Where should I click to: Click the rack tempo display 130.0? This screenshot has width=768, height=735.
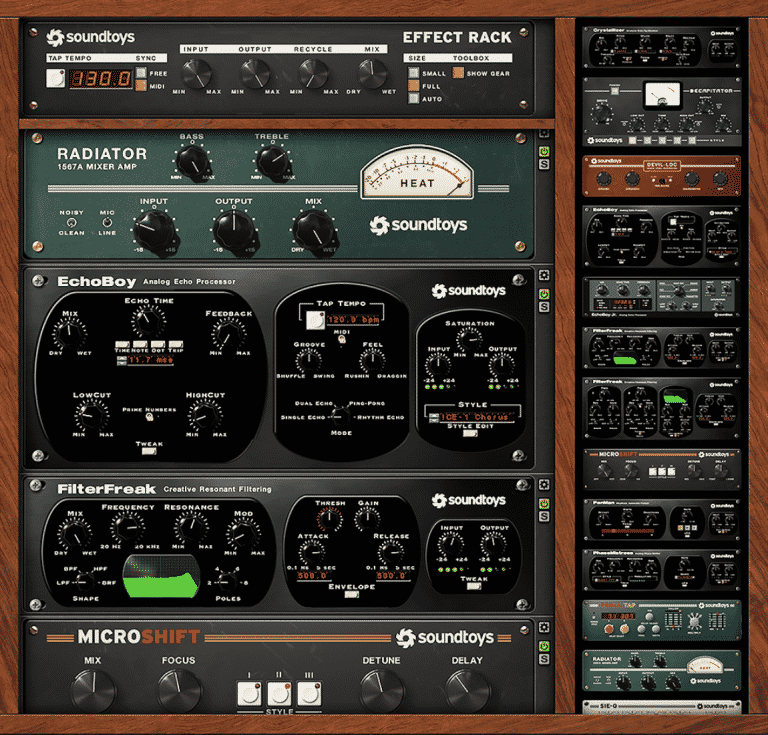pos(101,78)
